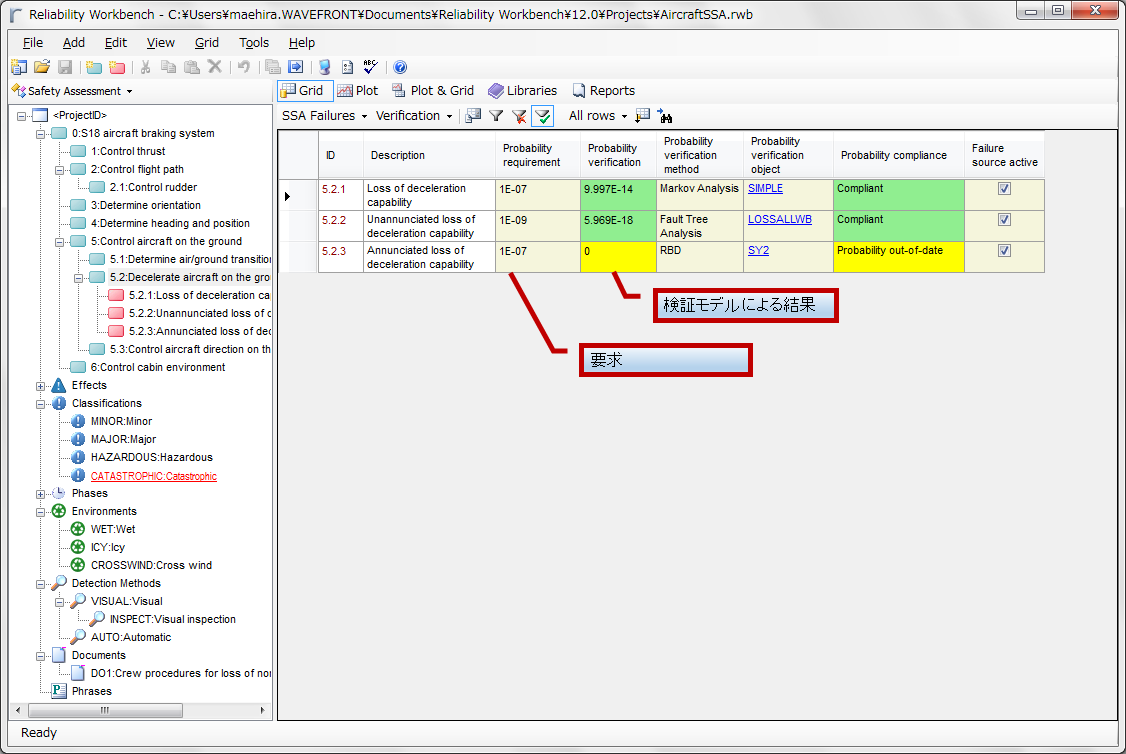Switch to the Plot & Grid tab
Screen dimensions: 1126x754
[432, 90]
